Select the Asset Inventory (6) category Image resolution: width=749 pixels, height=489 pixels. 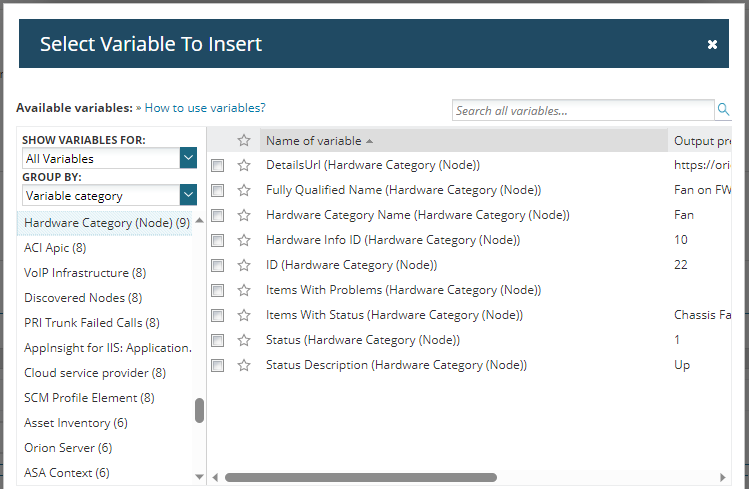coord(69,423)
